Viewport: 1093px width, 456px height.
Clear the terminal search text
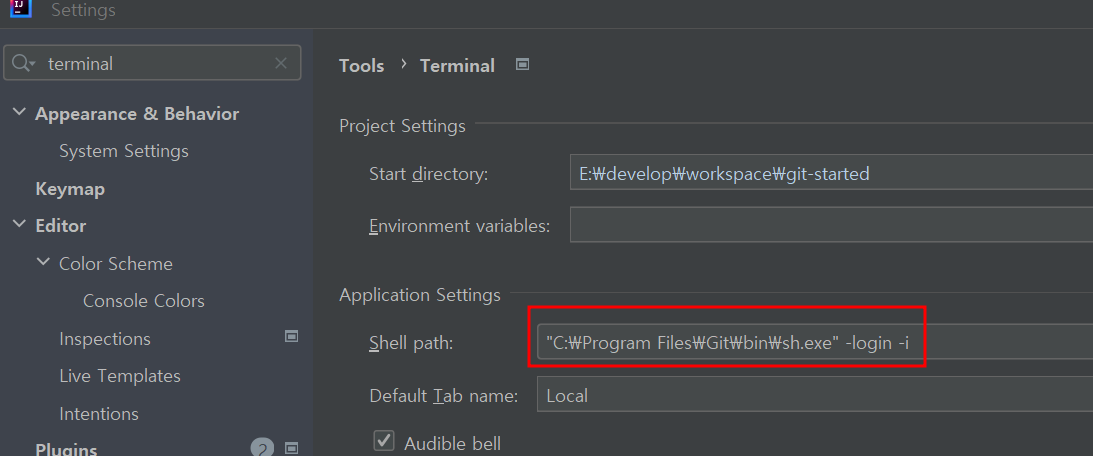tap(281, 64)
